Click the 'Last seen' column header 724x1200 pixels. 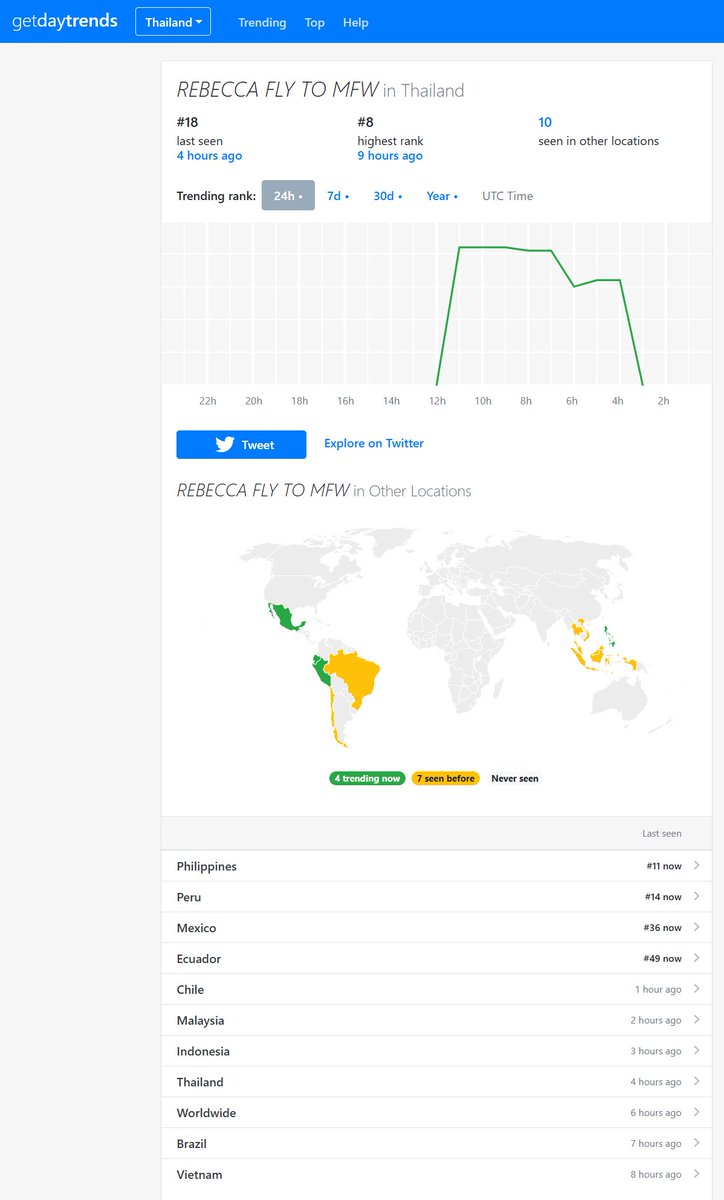click(x=662, y=834)
